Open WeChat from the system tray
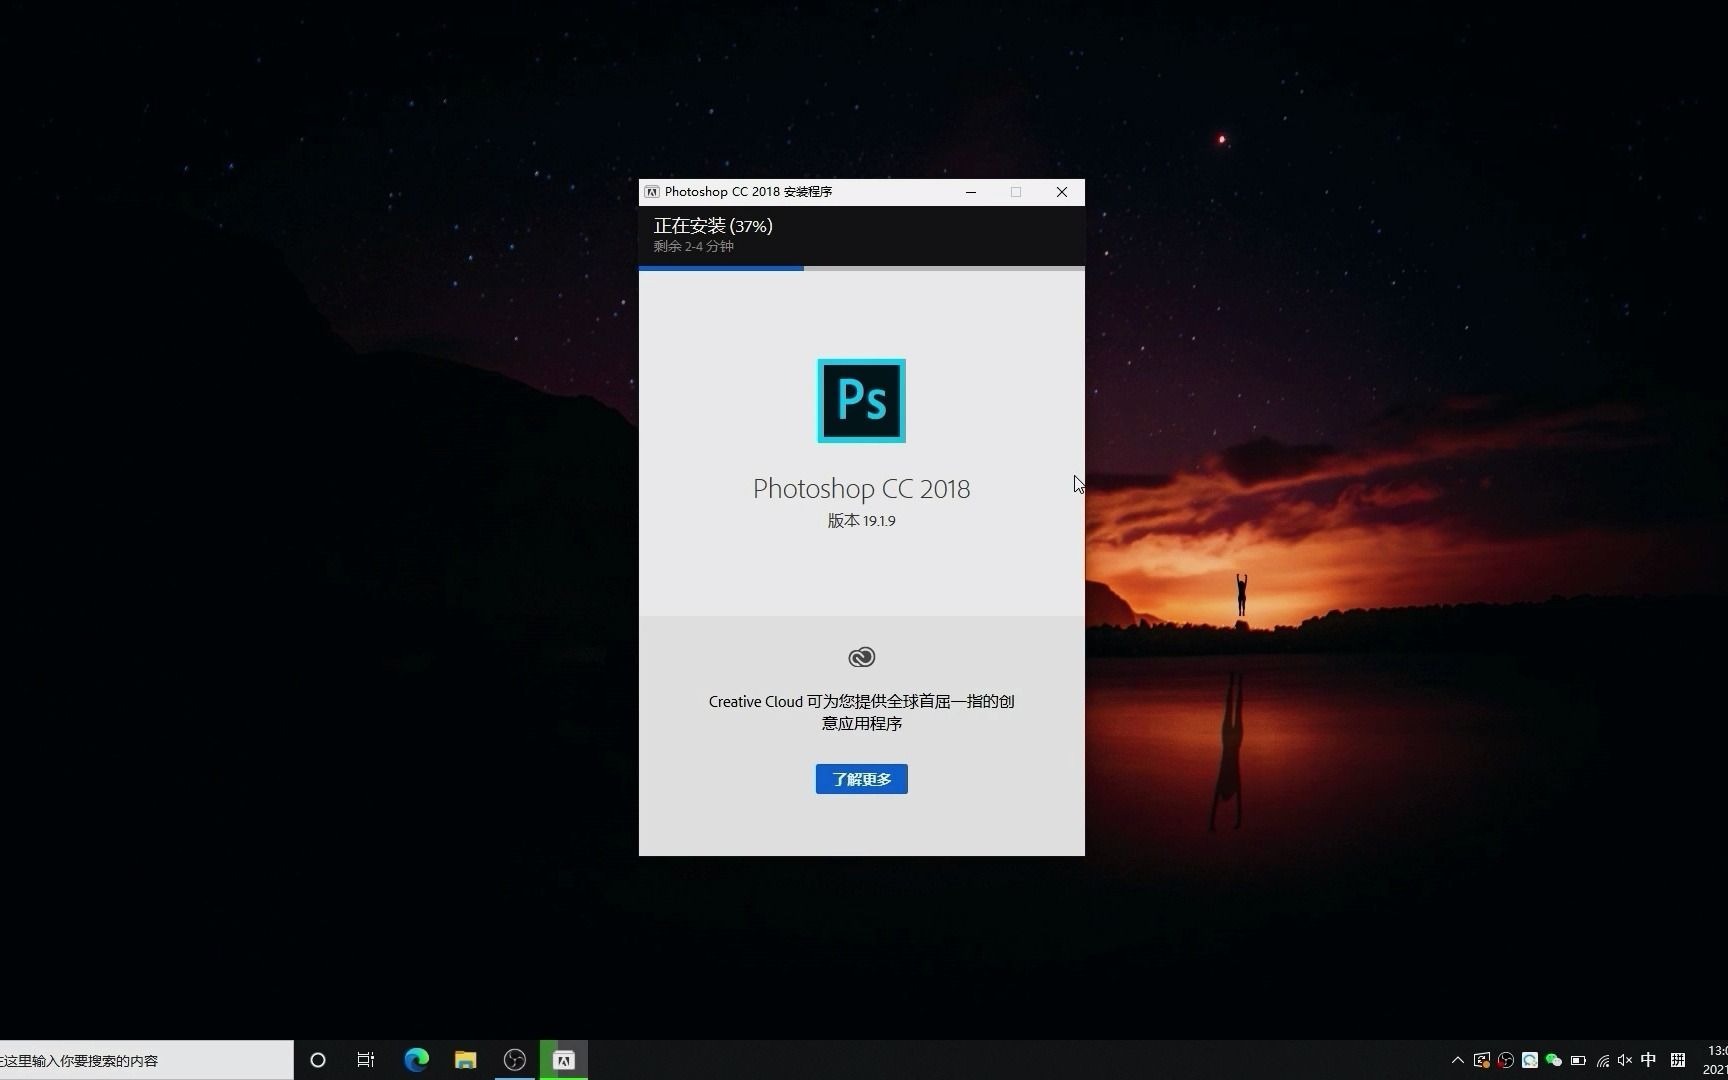The image size is (1728, 1080). (1554, 1060)
